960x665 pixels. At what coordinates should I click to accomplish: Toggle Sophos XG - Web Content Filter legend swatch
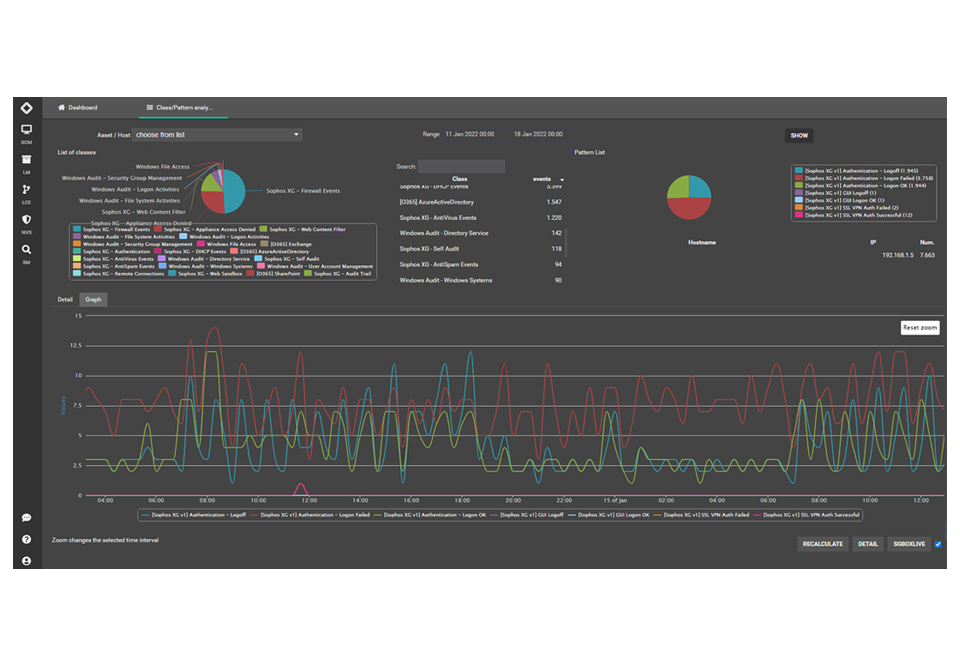(263, 229)
